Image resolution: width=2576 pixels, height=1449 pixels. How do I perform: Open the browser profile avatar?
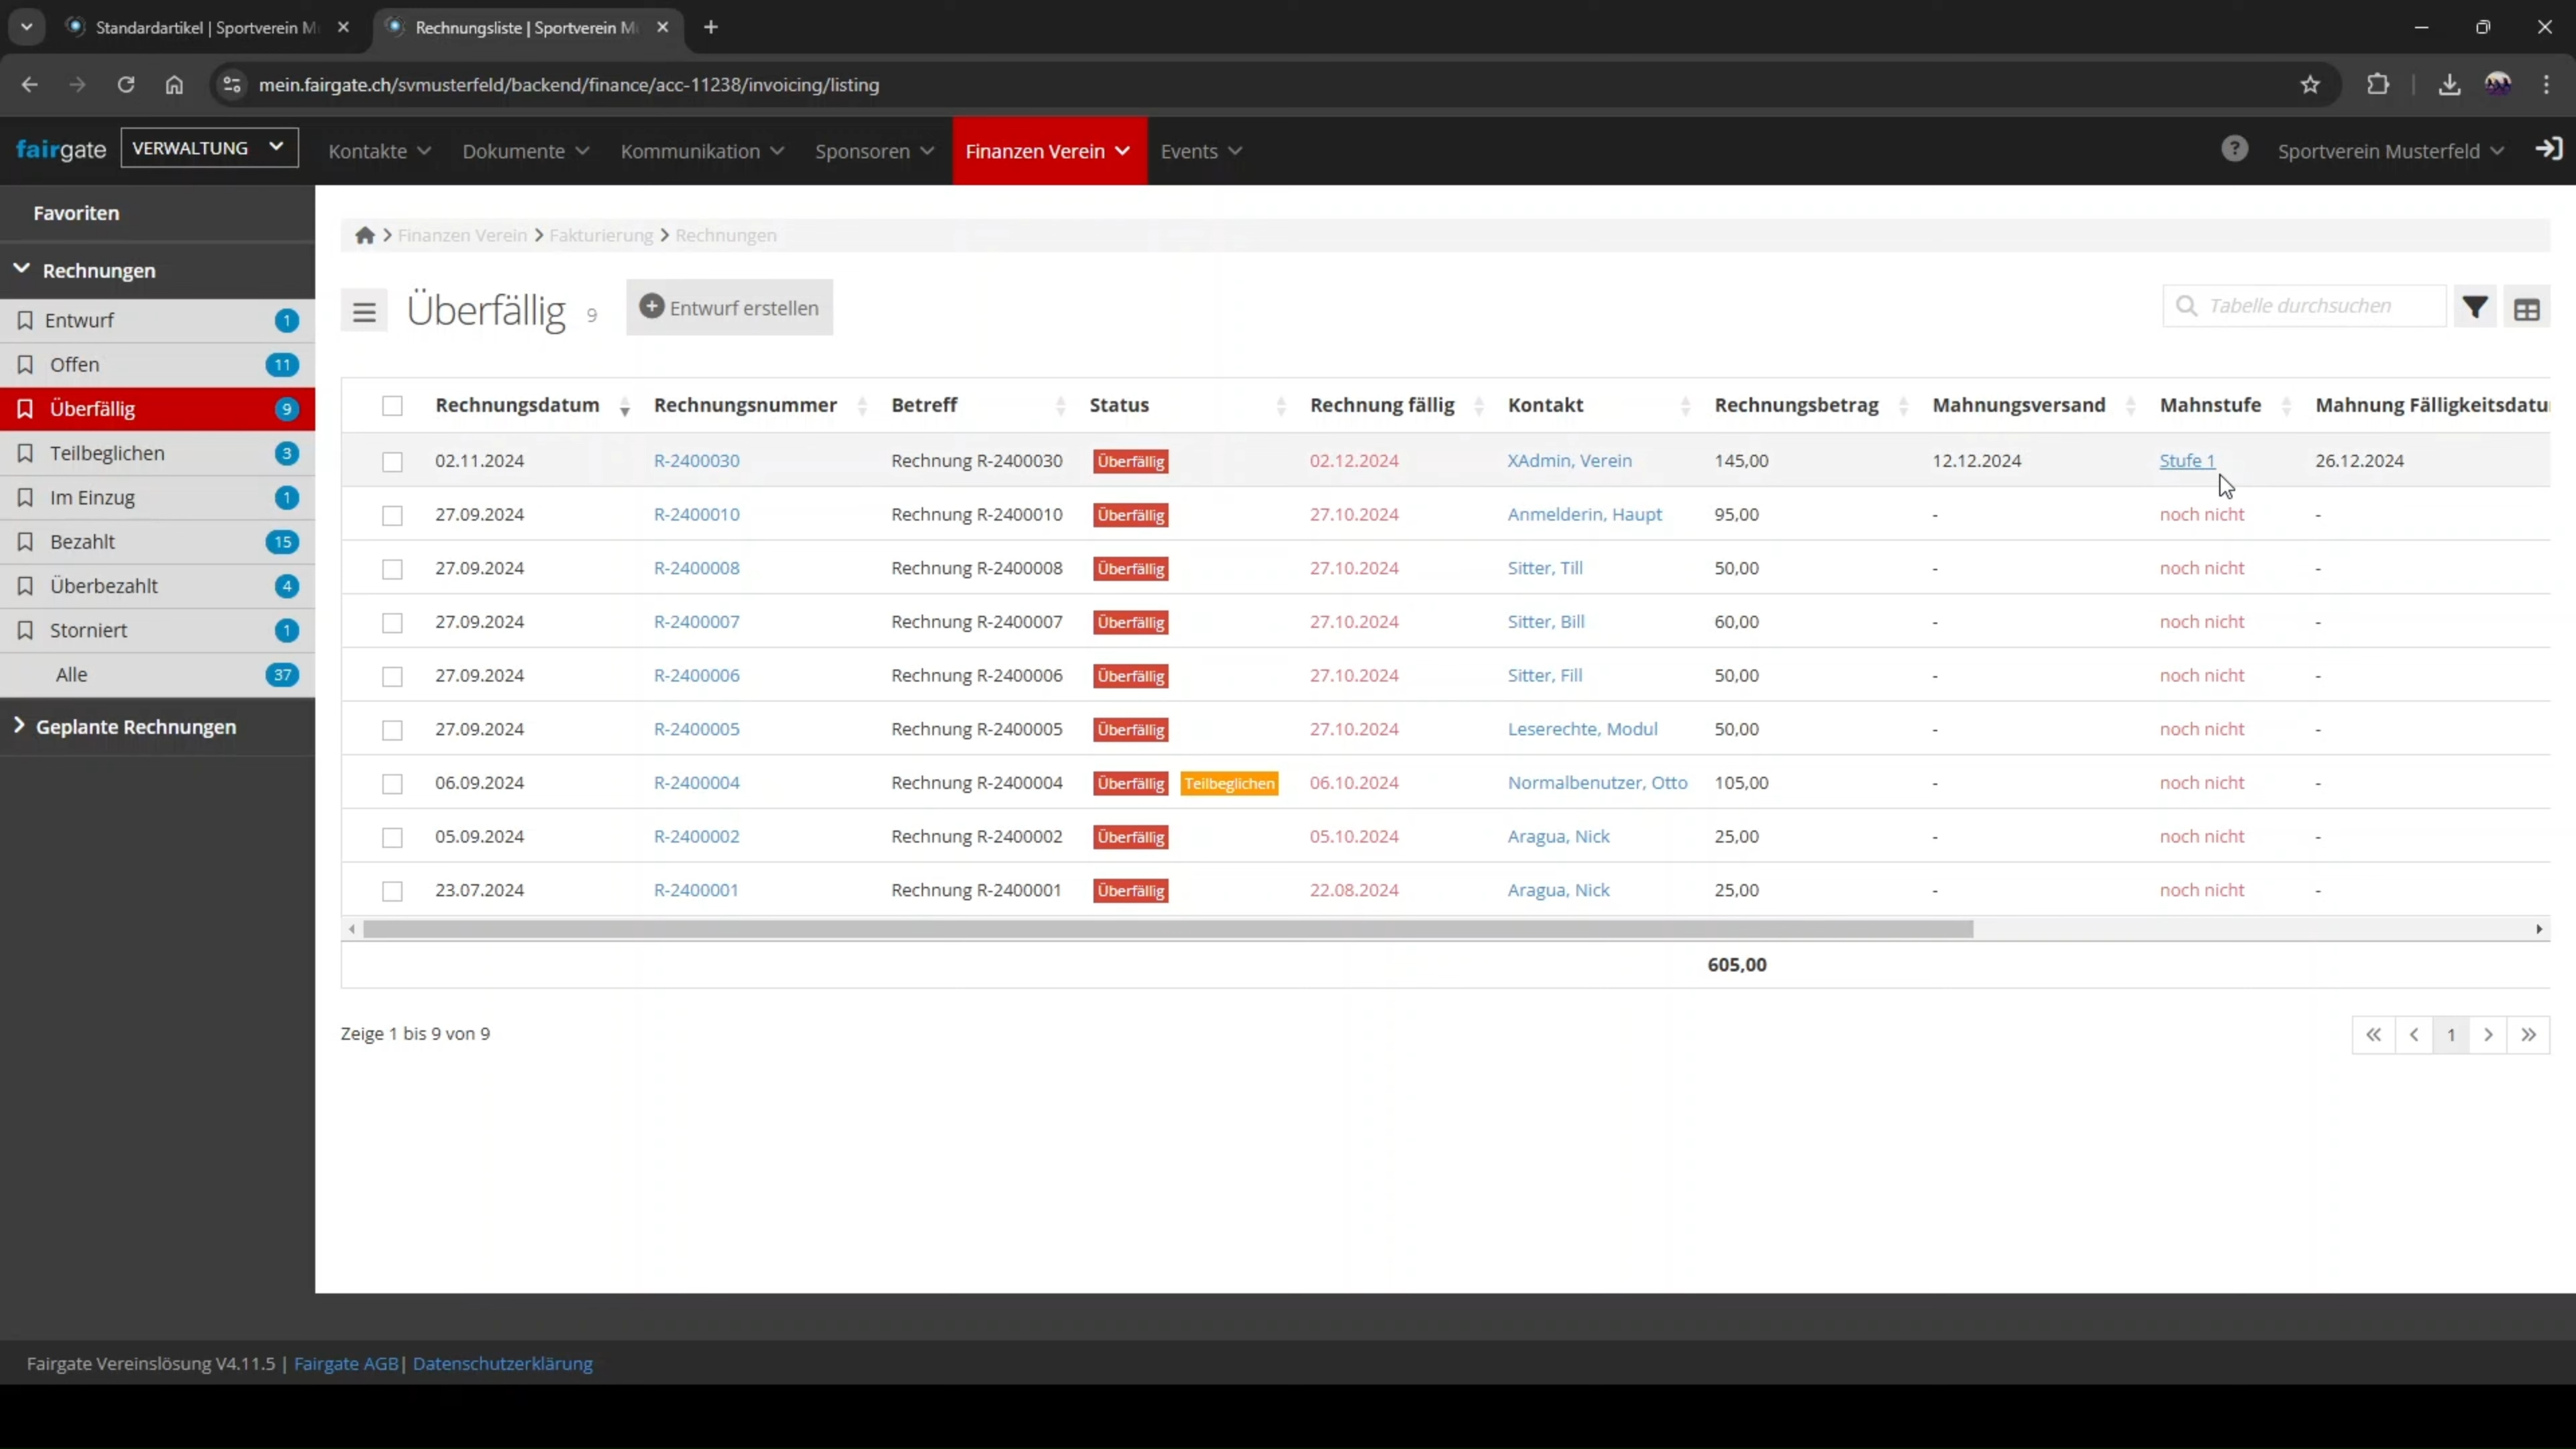click(2498, 84)
